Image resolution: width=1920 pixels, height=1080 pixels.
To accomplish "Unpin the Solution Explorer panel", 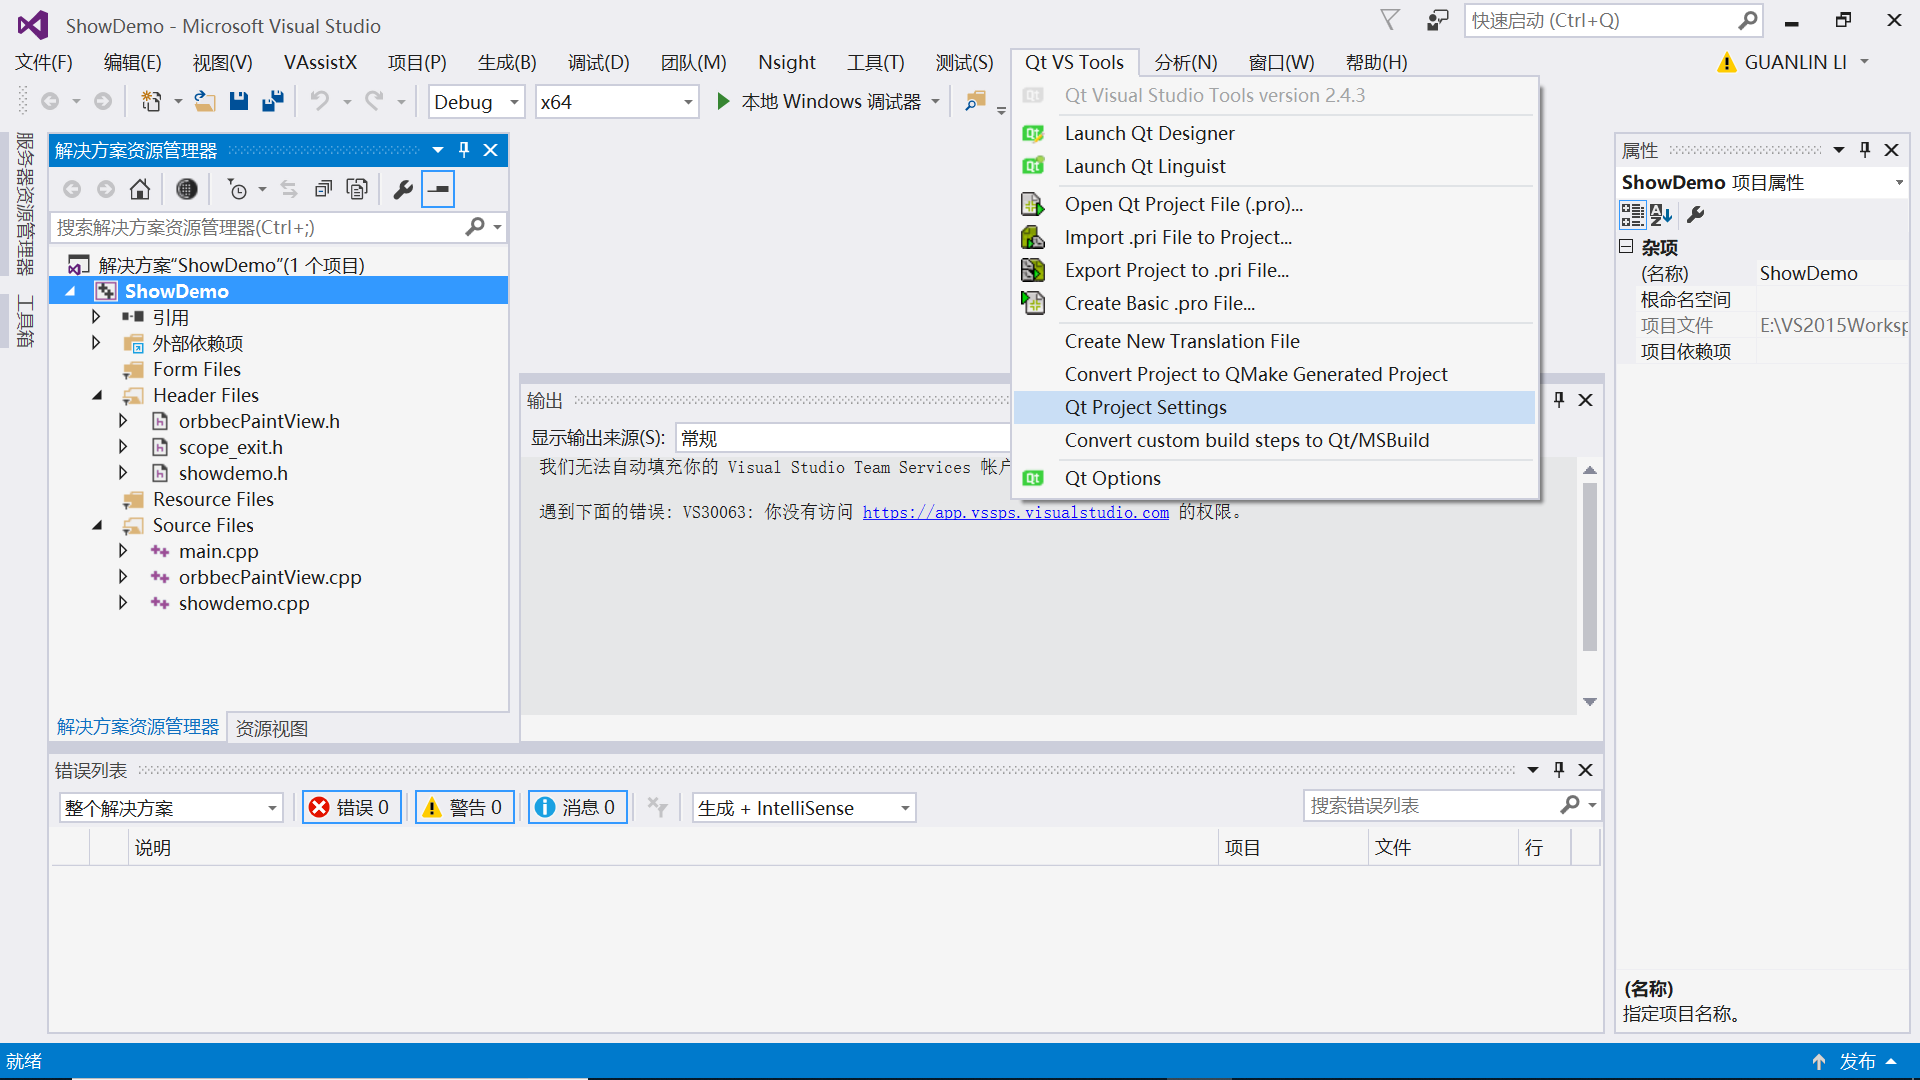I will (463, 150).
